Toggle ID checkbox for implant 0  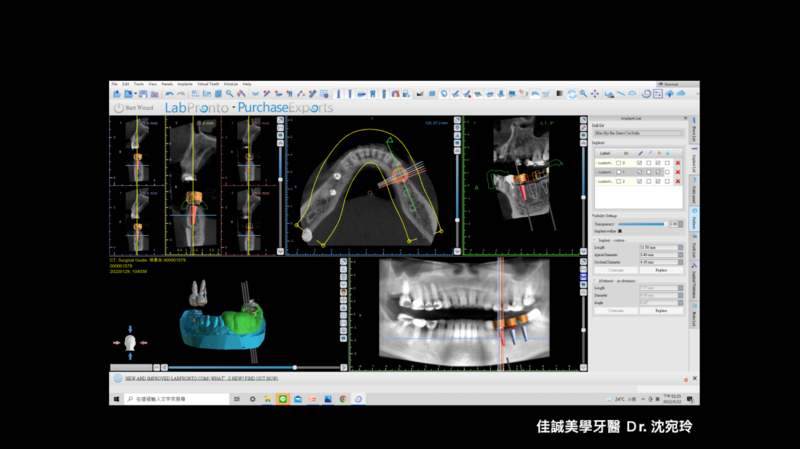tap(619, 162)
